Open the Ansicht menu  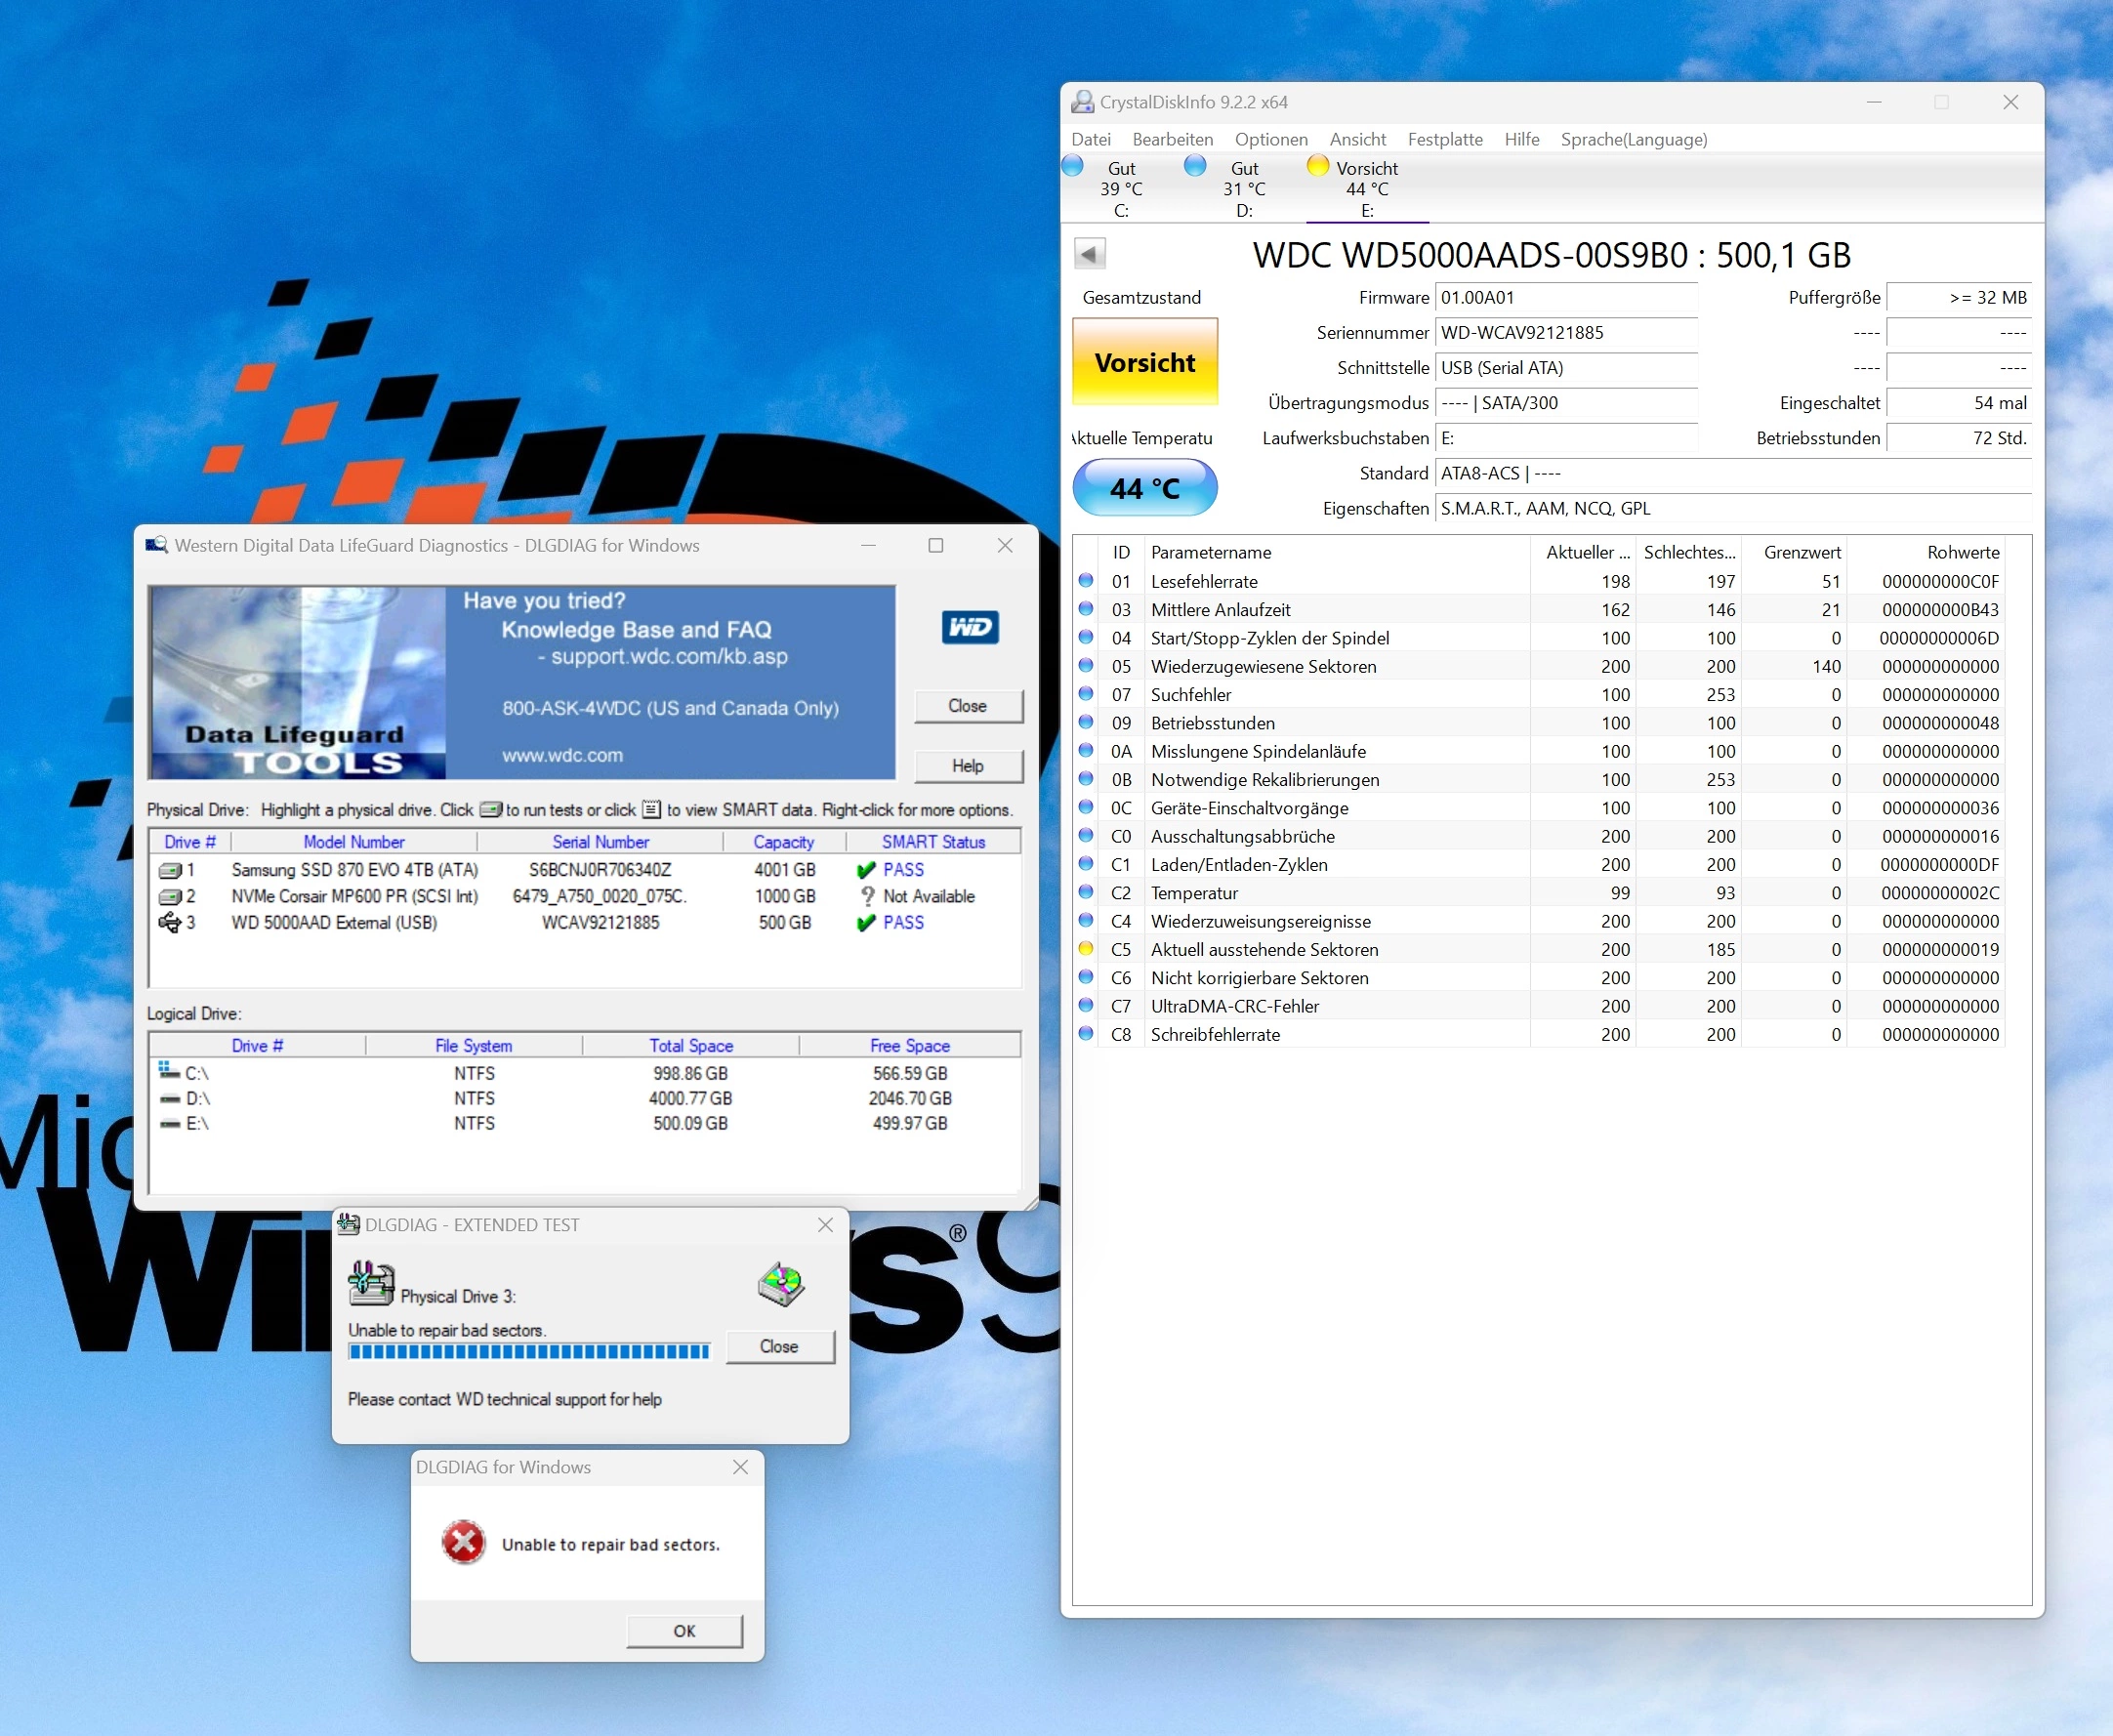(x=1357, y=139)
